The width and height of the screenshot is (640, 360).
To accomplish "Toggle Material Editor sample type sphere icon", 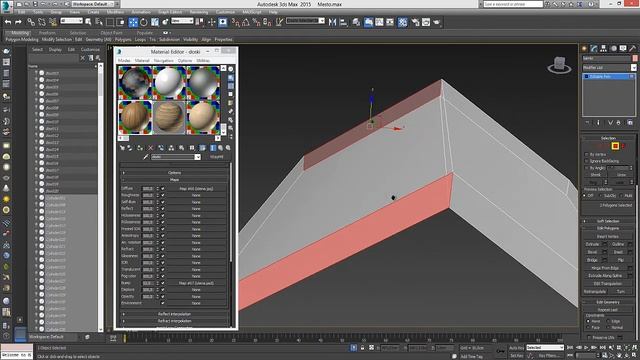I will [231, 69].
